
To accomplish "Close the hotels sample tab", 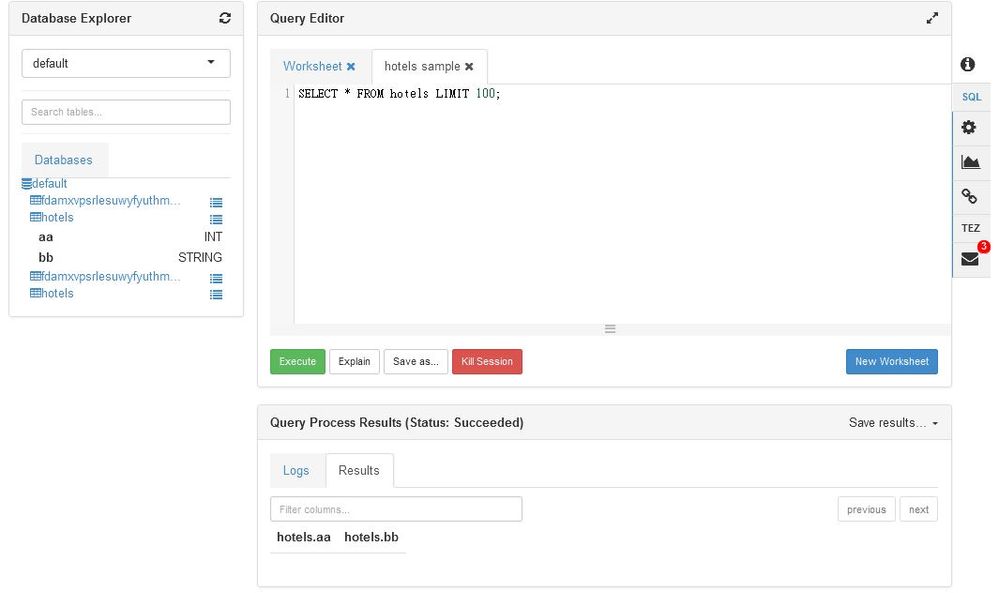I will pyautogui.click(x=469, y=66).
